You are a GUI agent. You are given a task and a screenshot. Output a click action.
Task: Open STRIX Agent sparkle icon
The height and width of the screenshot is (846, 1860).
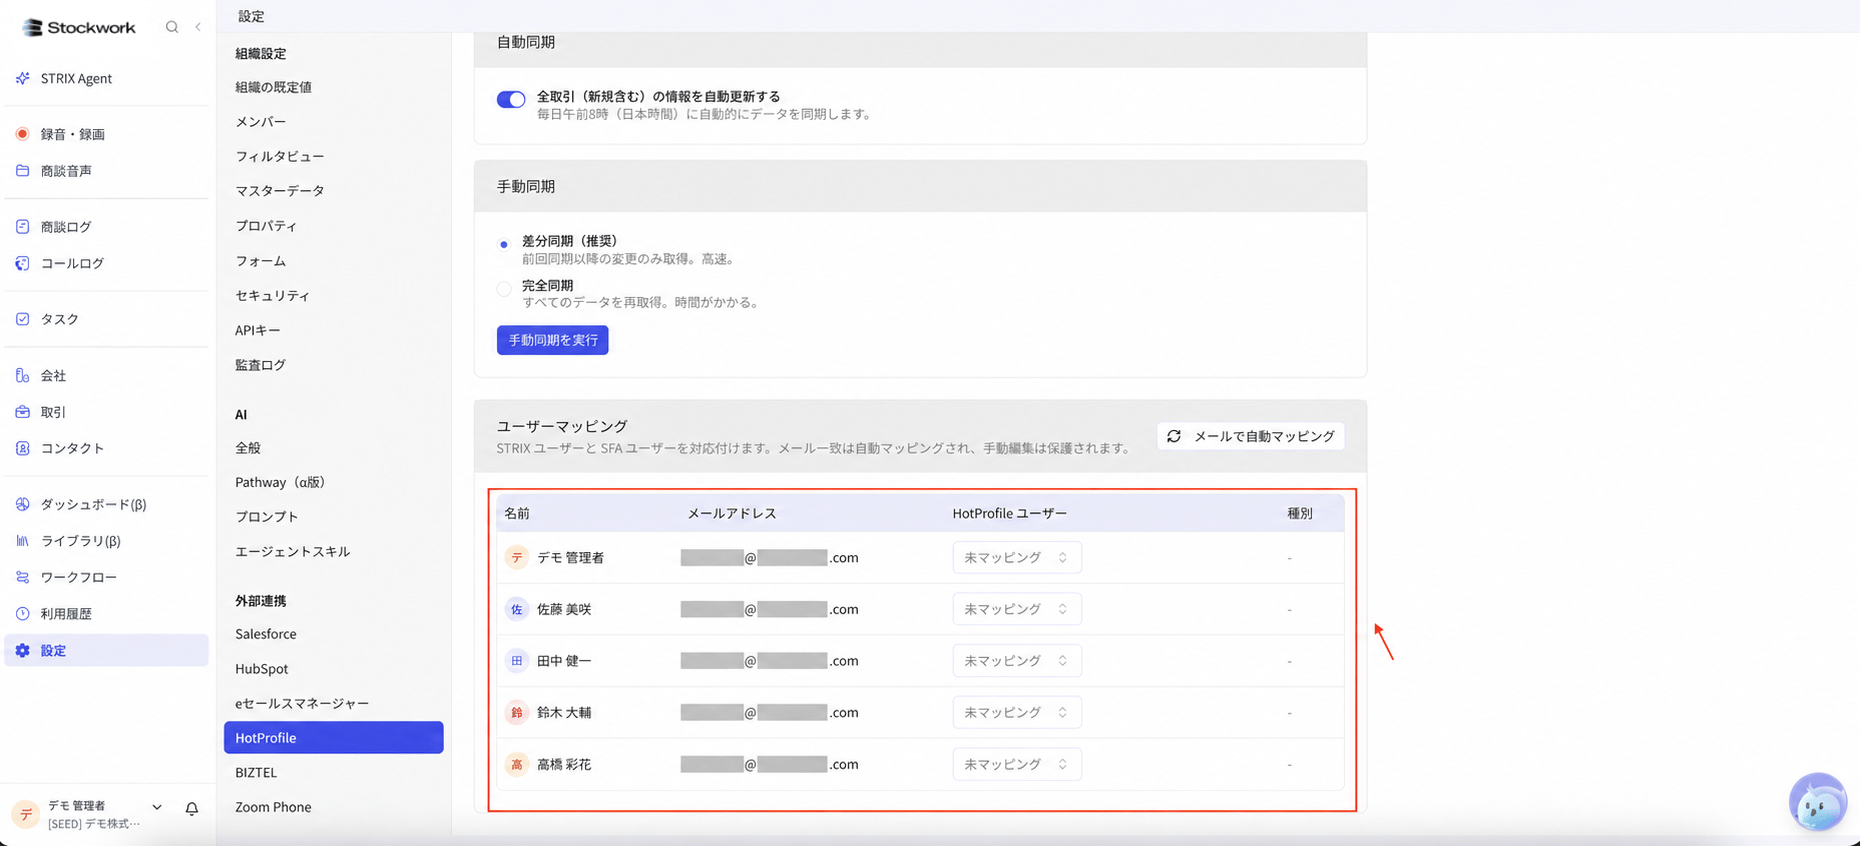(23, 78)
